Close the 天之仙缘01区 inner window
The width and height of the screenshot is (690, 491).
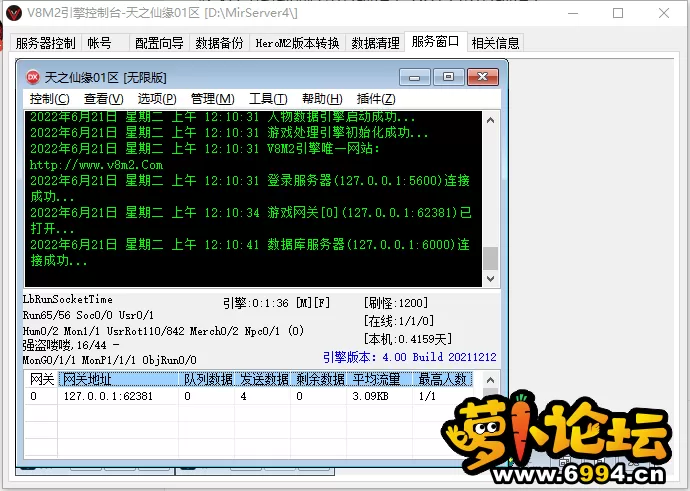(x=483, y=77)
